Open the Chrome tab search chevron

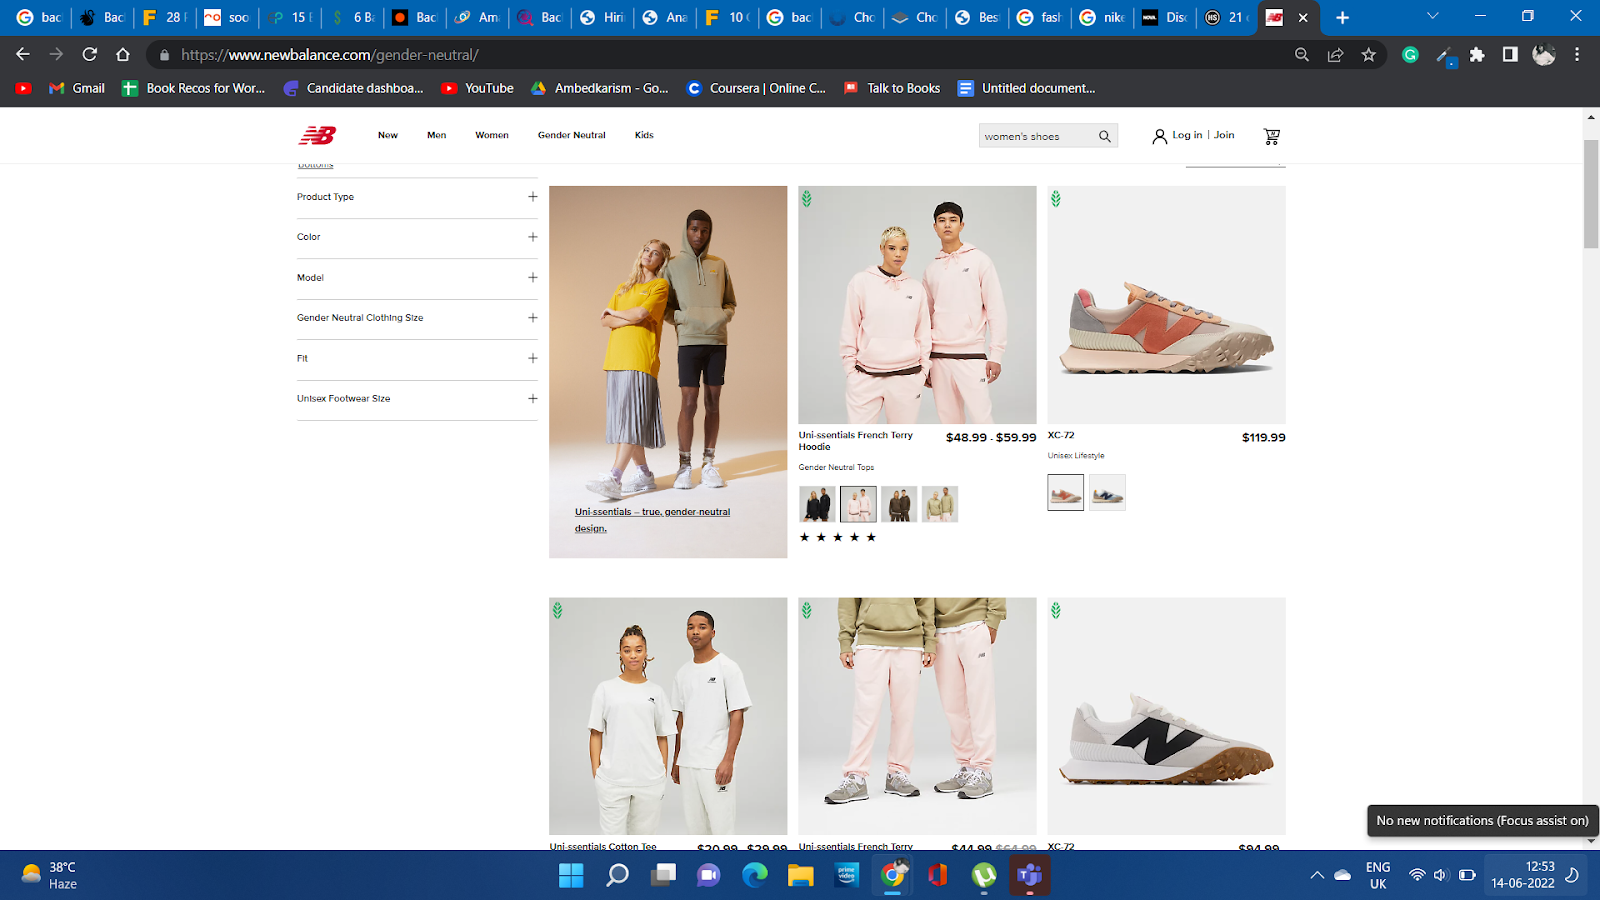(1432, 16)
